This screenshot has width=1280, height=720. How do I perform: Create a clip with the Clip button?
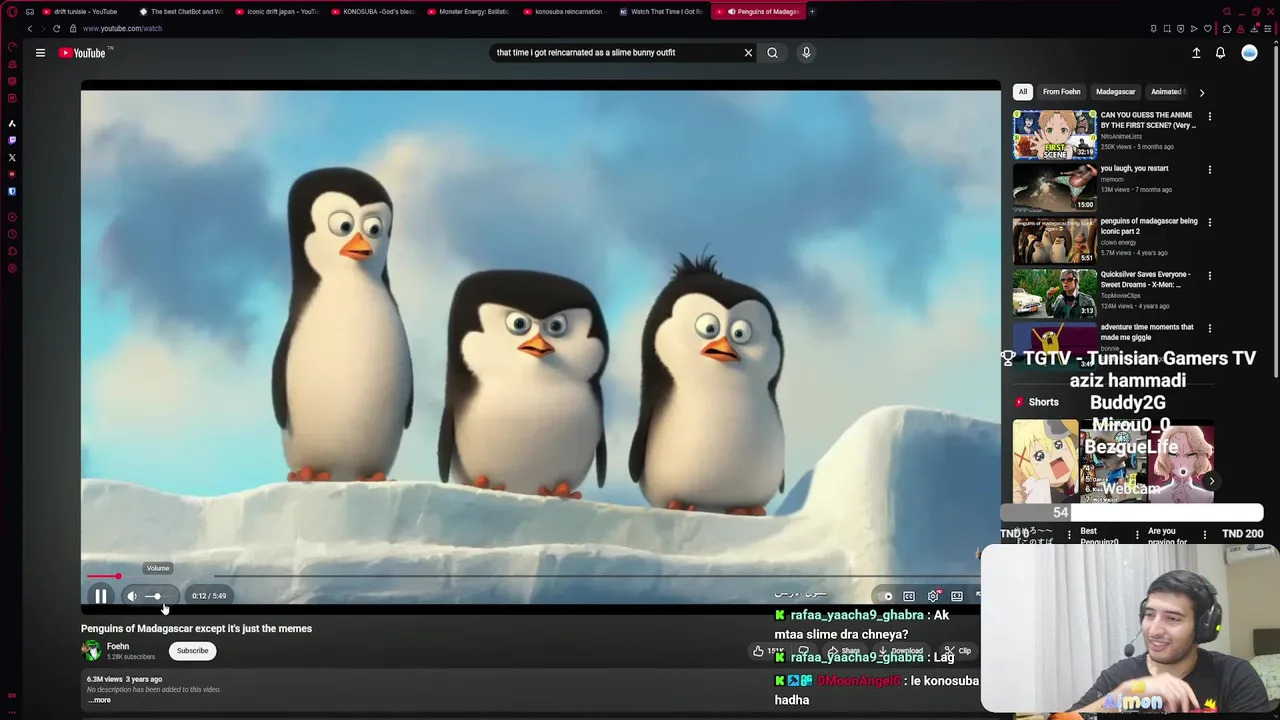click(x=957, y=651)
